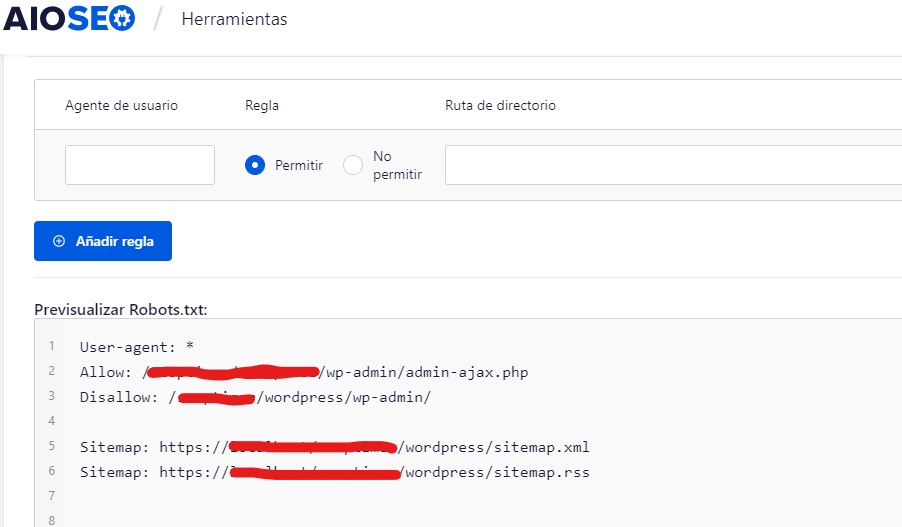
Task: Click the No permitir label text
Action: (398, 165)
